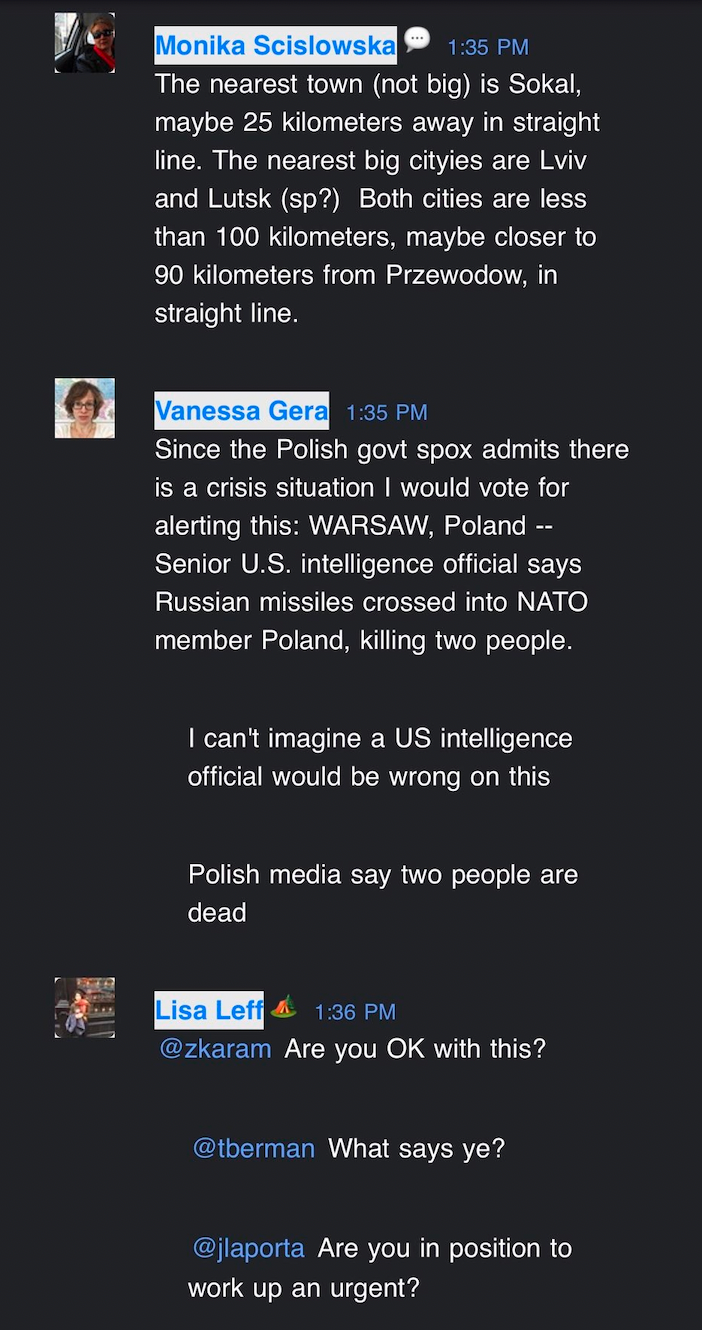Click the 1:35 PM timestamp on Monika's message
This screenshot has height=1330, width=702.
[x=488, y=47]
